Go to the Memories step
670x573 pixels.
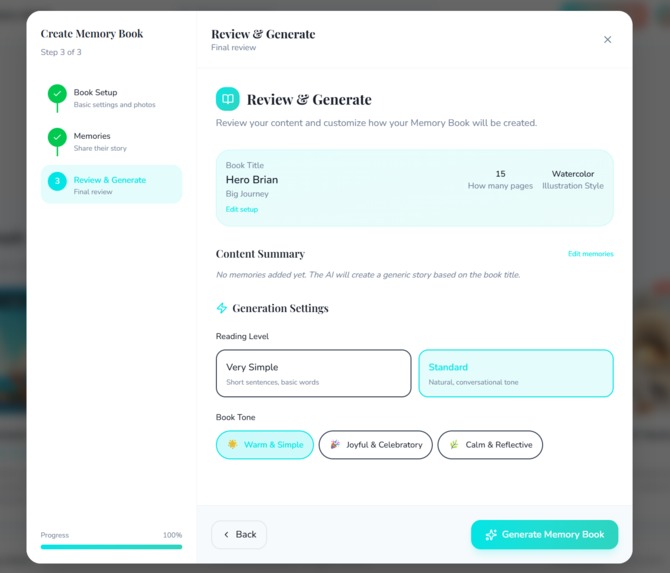pos(111,141)
